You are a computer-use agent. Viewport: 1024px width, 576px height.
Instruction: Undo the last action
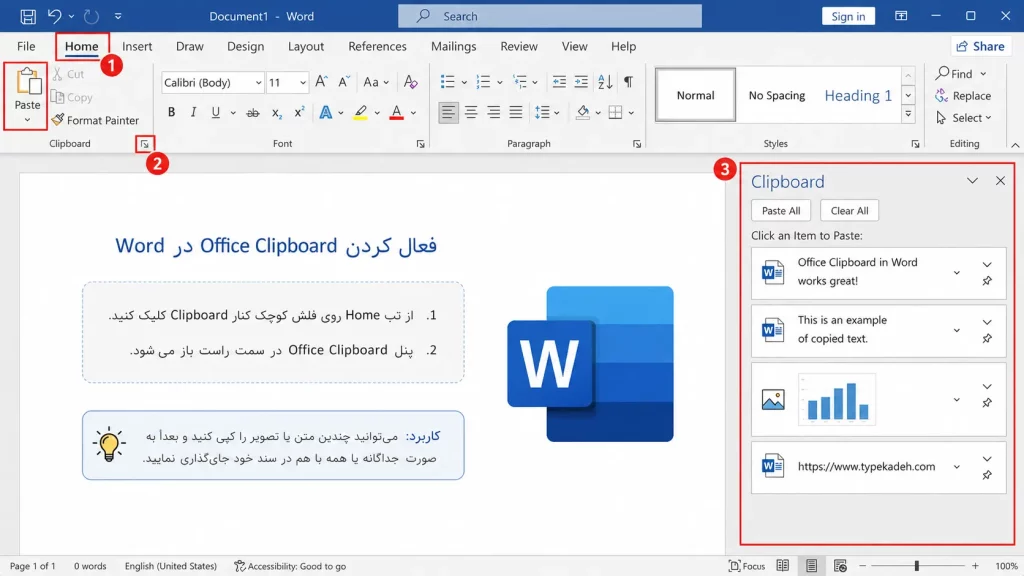coord(54,16)
